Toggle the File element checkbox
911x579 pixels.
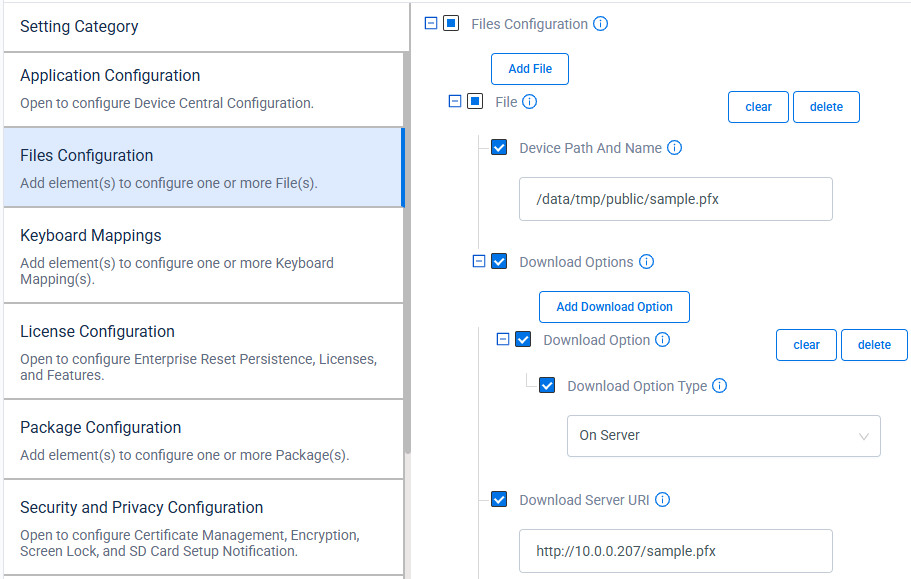475,102
